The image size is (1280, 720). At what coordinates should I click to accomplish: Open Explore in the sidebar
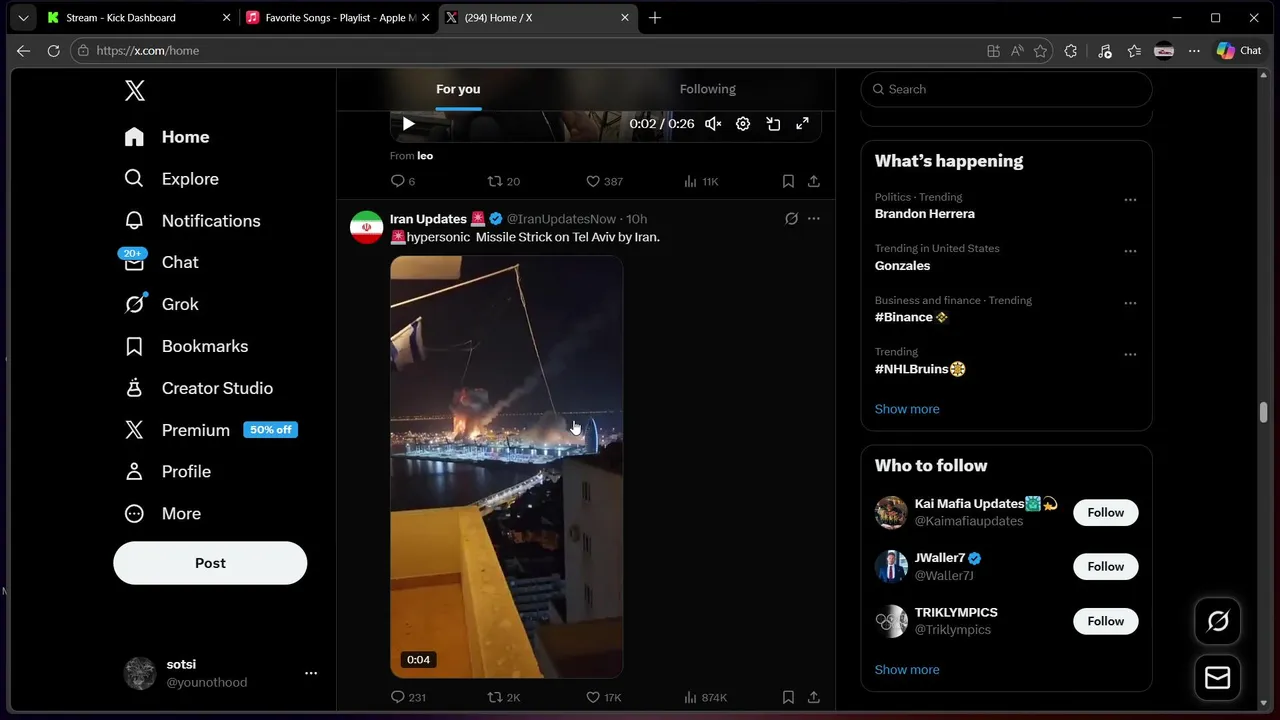tap(171, 179)
